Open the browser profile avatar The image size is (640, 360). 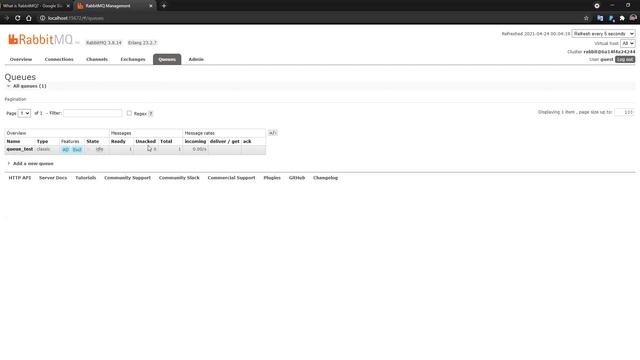pos(633,18)
